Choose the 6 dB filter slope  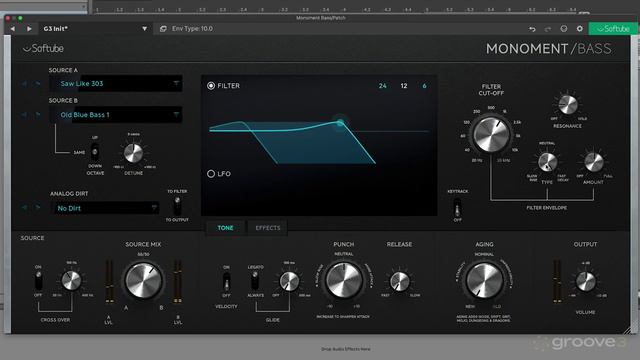(424, 86)
